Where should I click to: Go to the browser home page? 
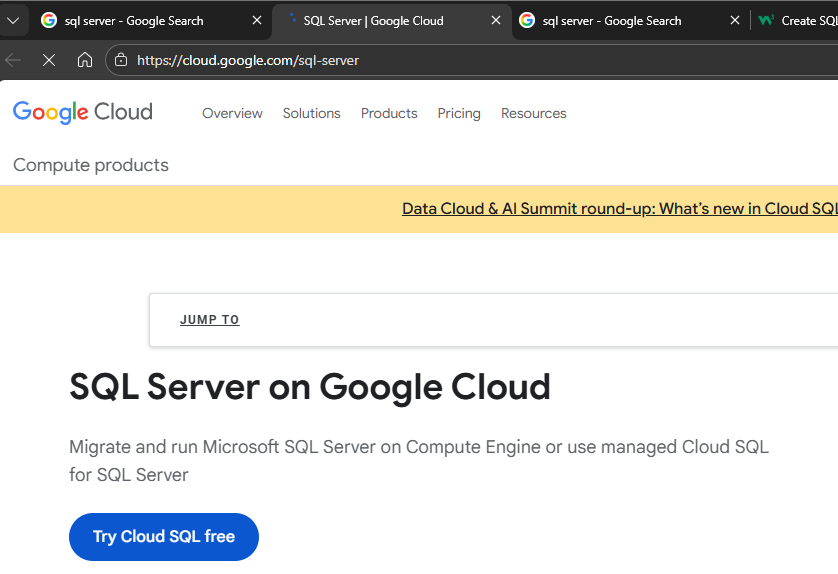coord(85,60)
